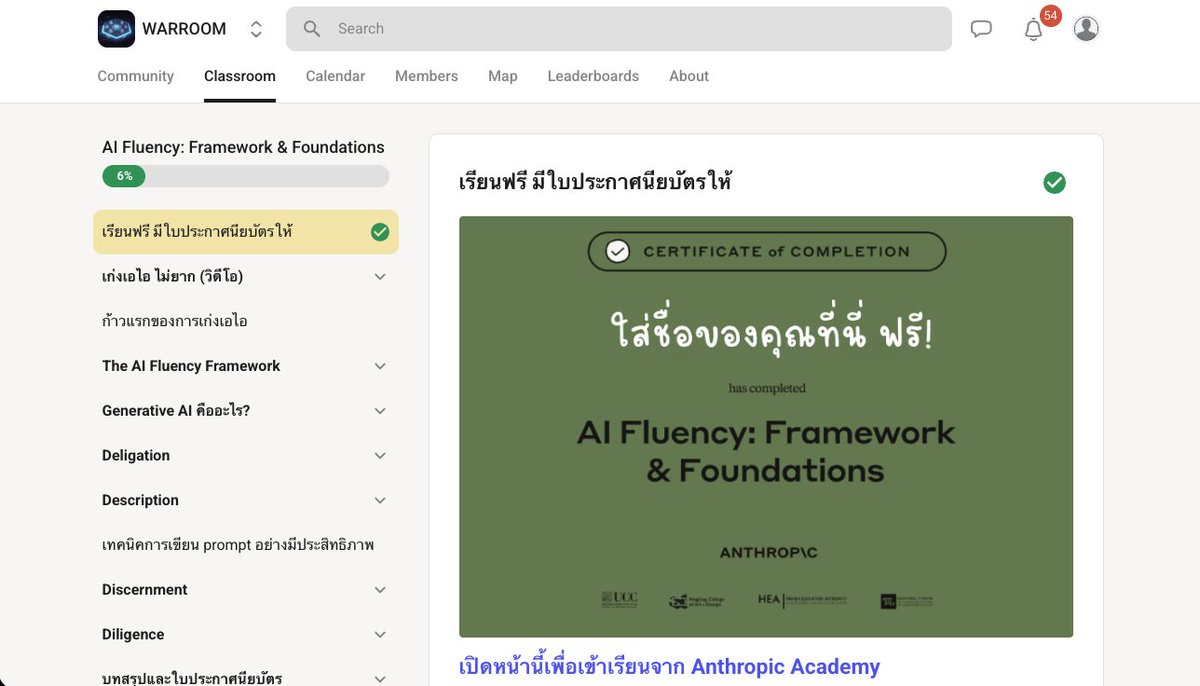The image size is (1200, 686).
Task: Open the Map tab
Action: (x=503, y=76)
